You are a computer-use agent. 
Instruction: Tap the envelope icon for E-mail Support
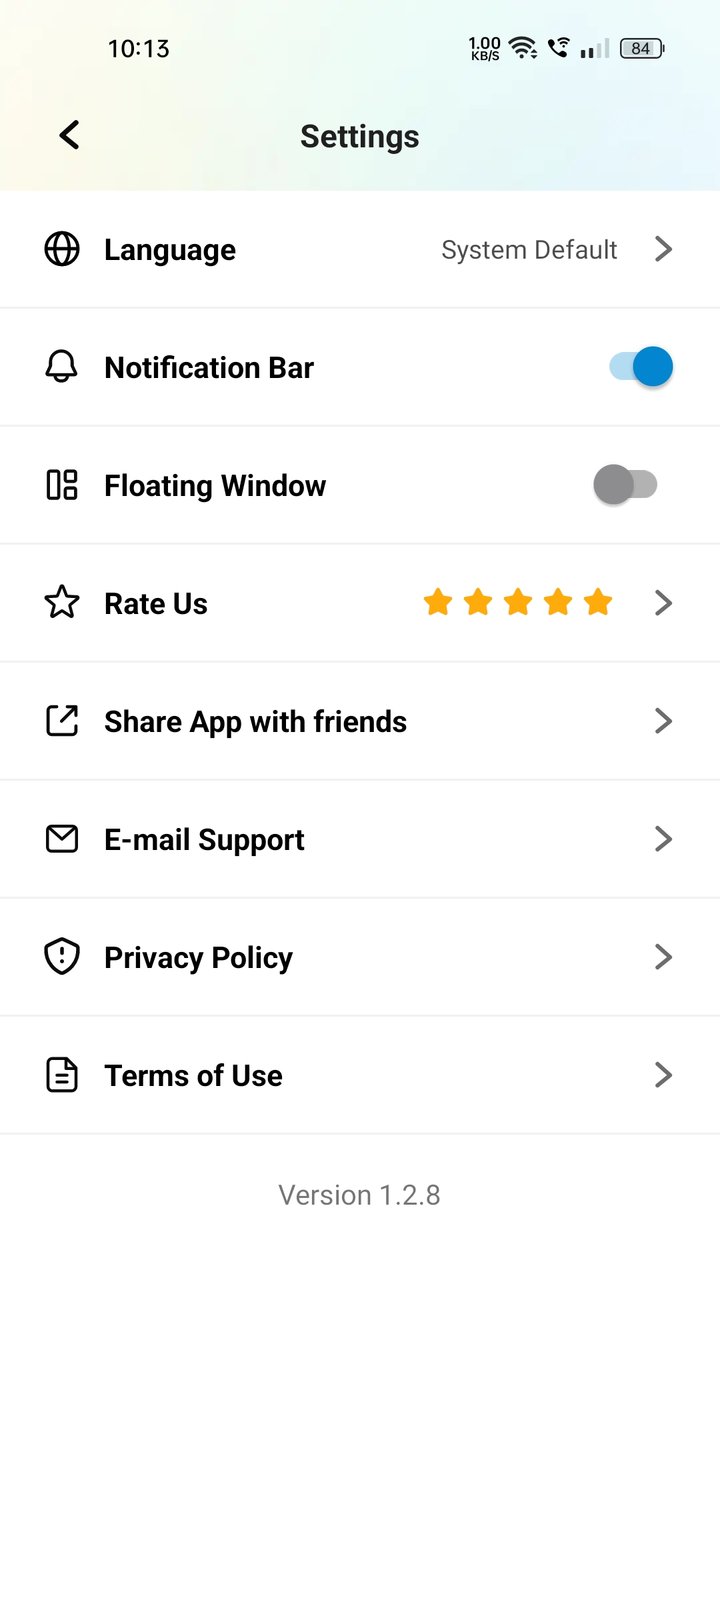coord(62,839)
